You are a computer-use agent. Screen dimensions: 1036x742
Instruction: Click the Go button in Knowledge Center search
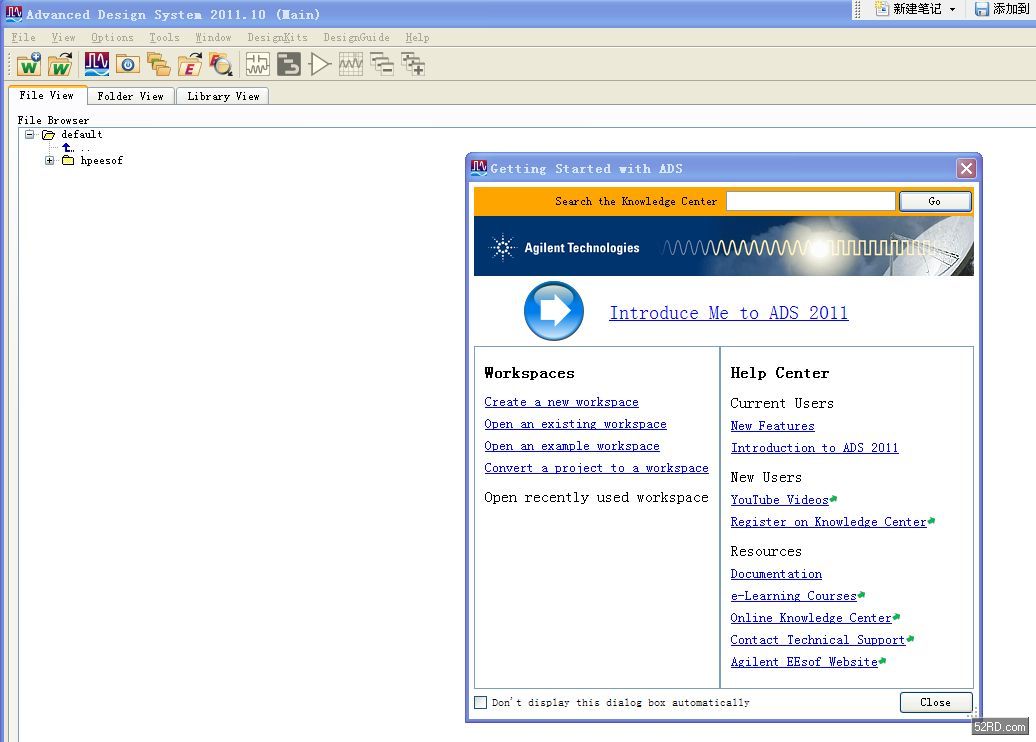935,201
